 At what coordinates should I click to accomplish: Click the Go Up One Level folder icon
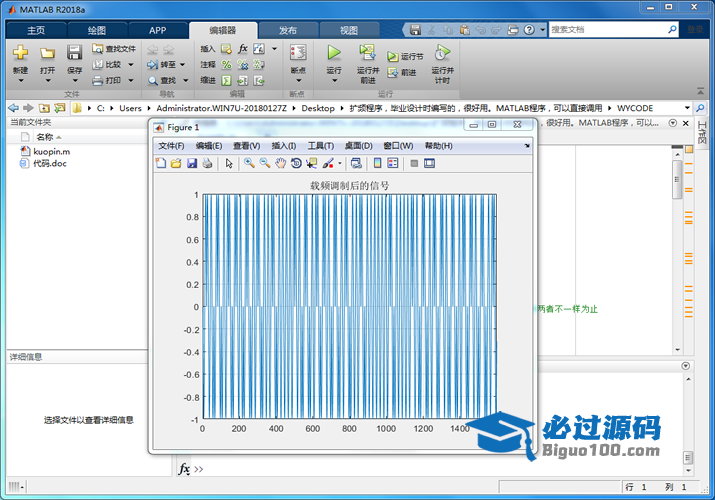click(44, 108)
